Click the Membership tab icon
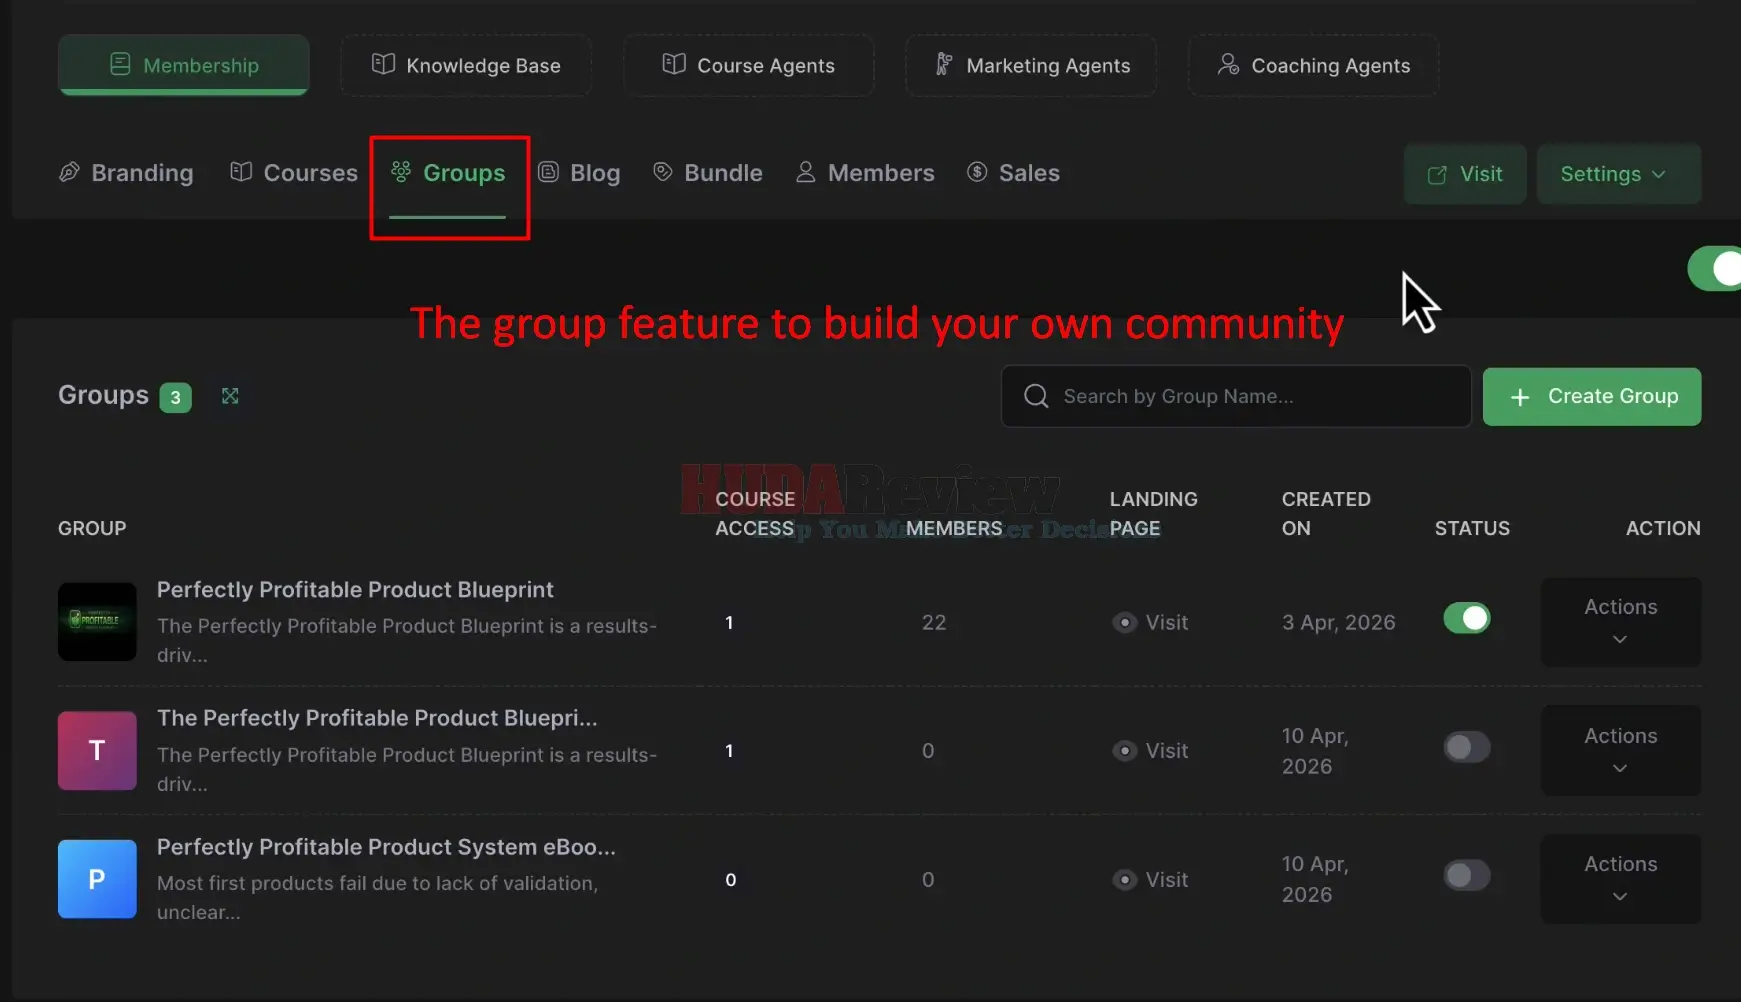The height and width of the screenshot is (1002, 1741). click(120, 64)
